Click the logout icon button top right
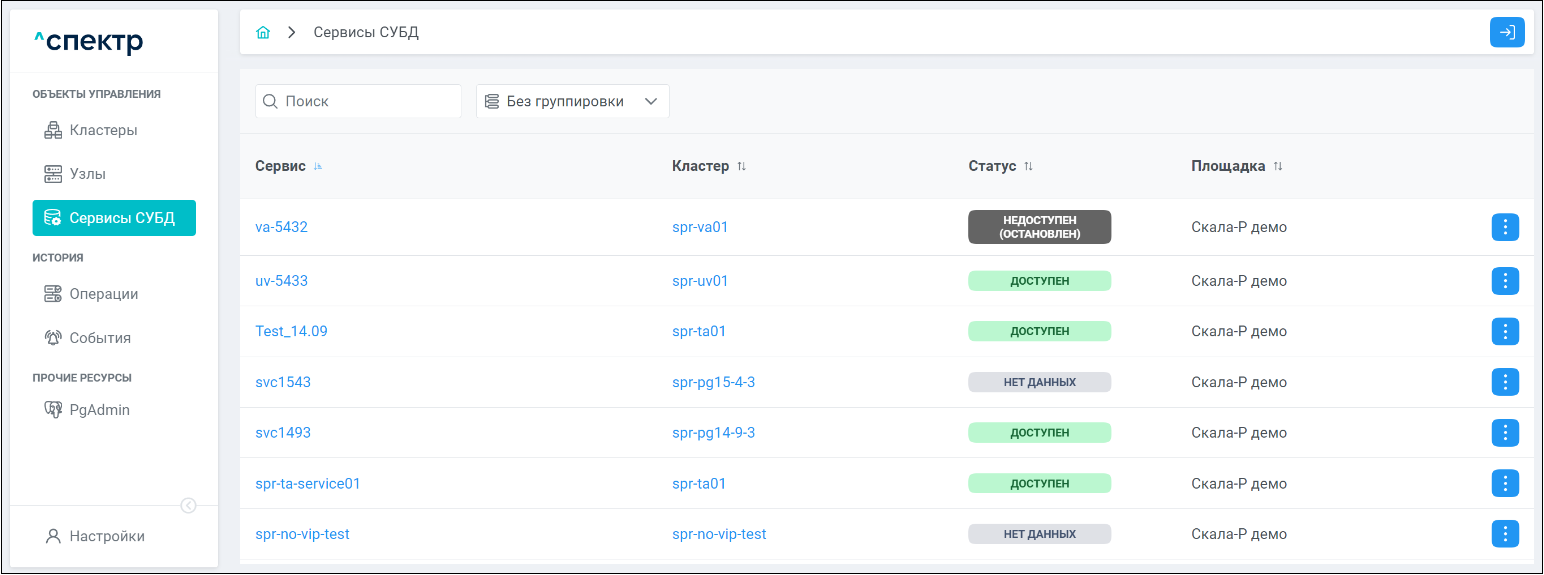1544x575 pixels. 1507,33
